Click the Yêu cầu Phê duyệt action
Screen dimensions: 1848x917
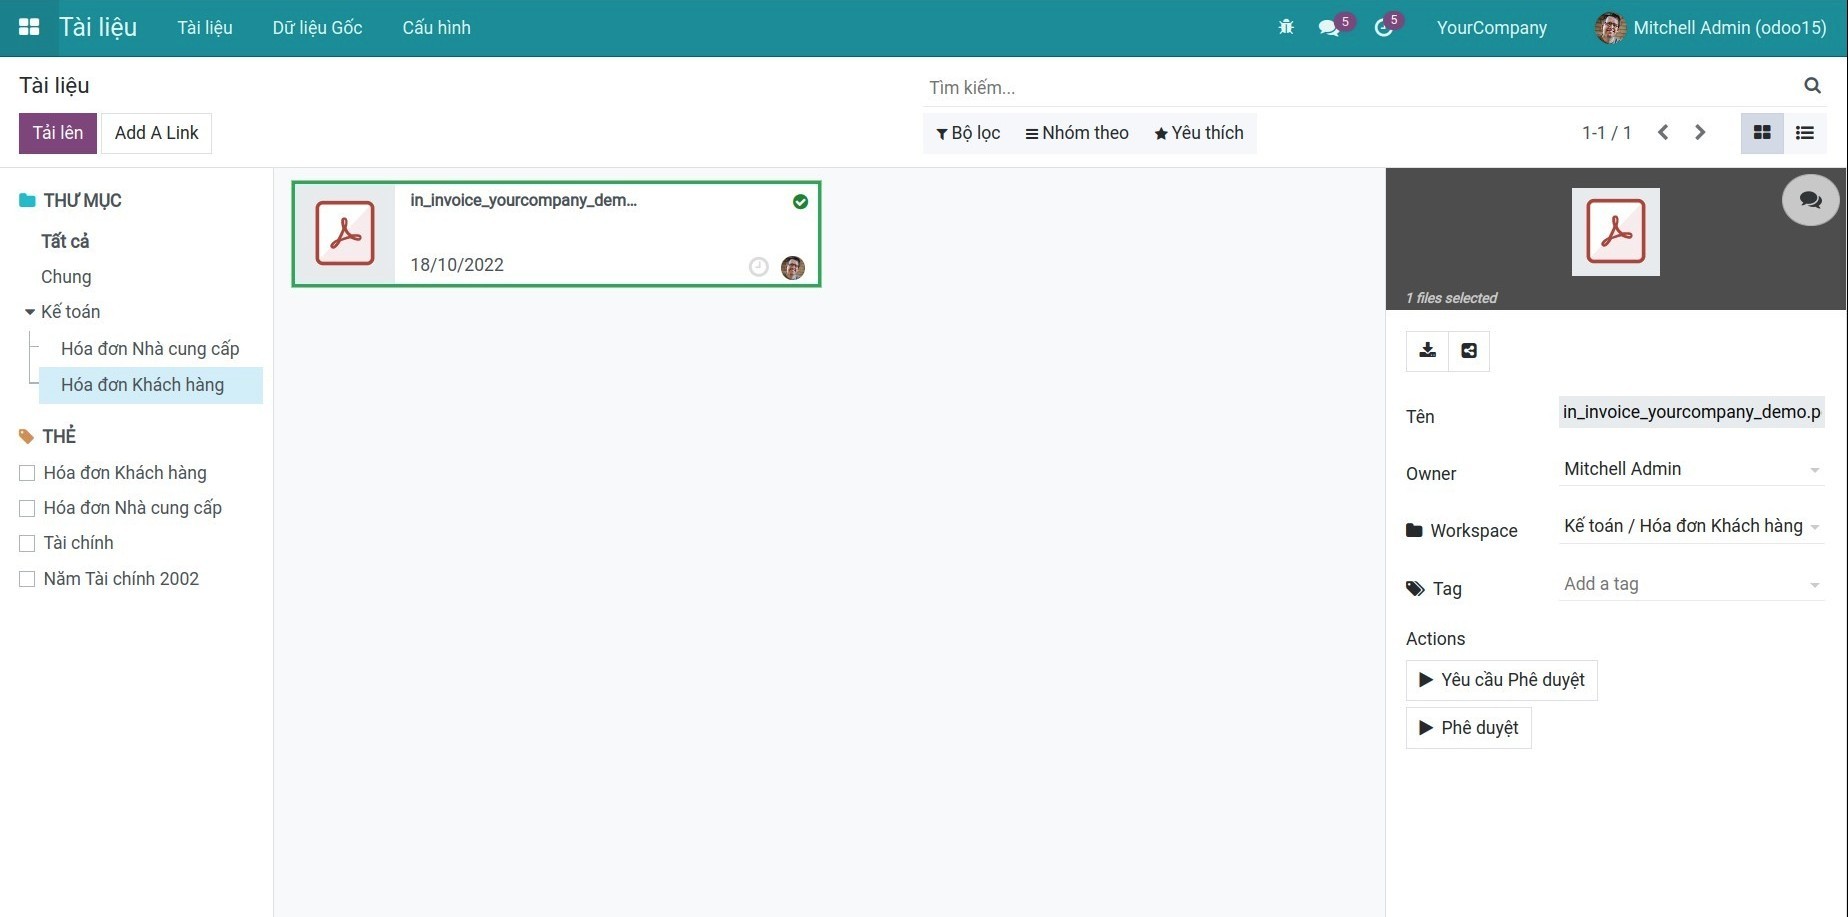point(1501,680)
